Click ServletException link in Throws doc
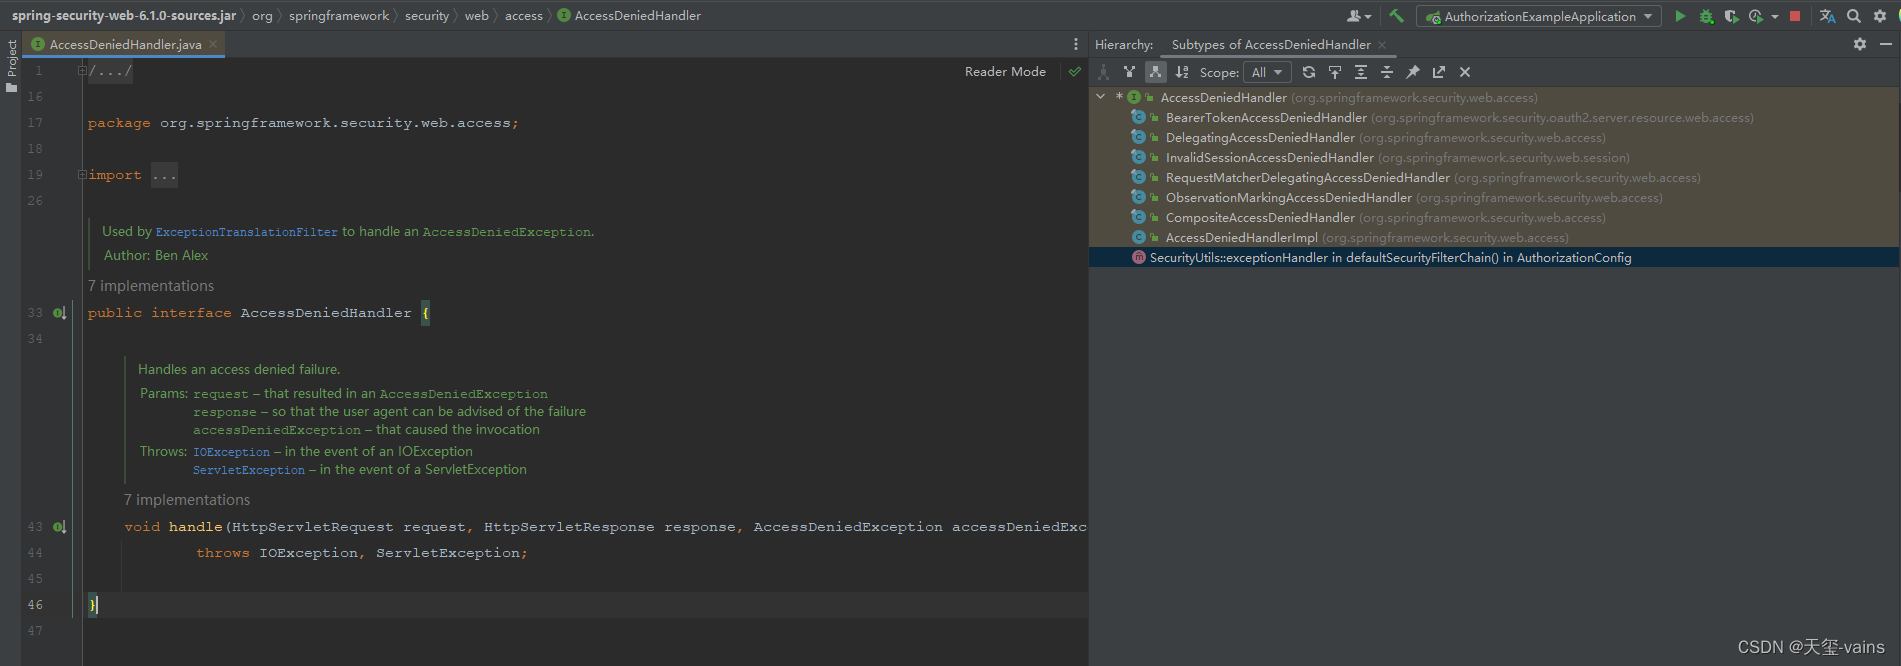This screenshot has width=1901, height=666. pos(249,470)
